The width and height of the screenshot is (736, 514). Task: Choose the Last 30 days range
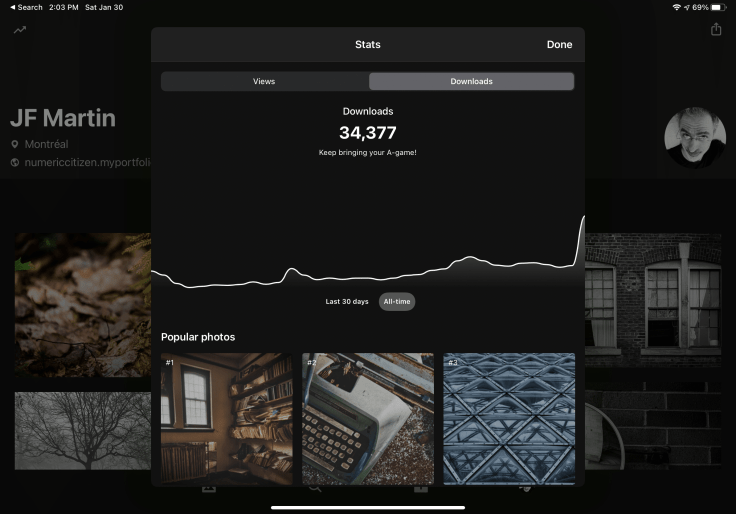[347, 301]
